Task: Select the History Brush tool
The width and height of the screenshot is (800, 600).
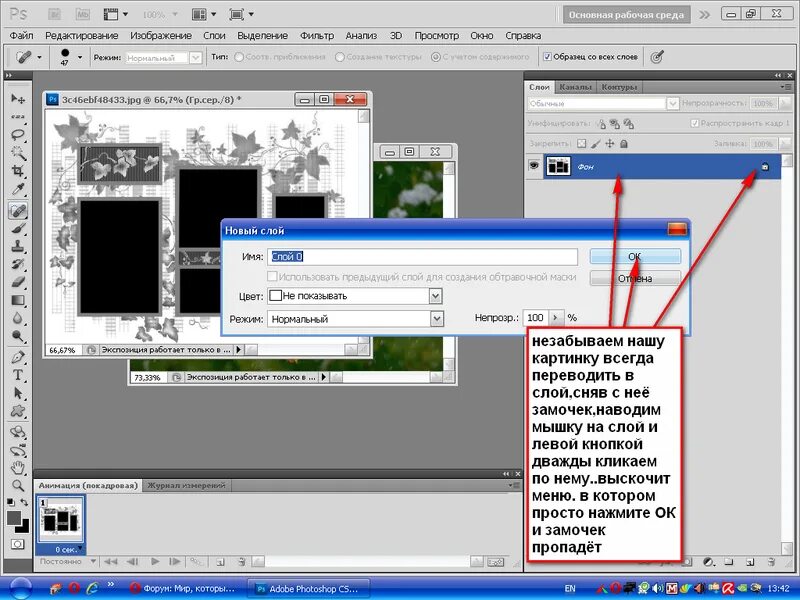Action: [x=18, y=264]
